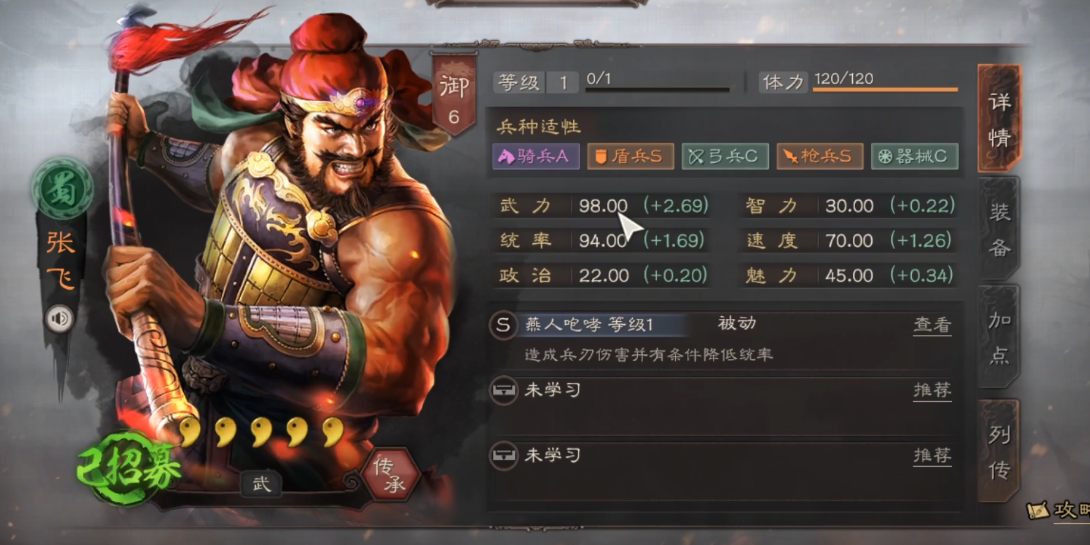Click the 体力 stamina progress bar

pyautogui.click(x=886, y=90)
